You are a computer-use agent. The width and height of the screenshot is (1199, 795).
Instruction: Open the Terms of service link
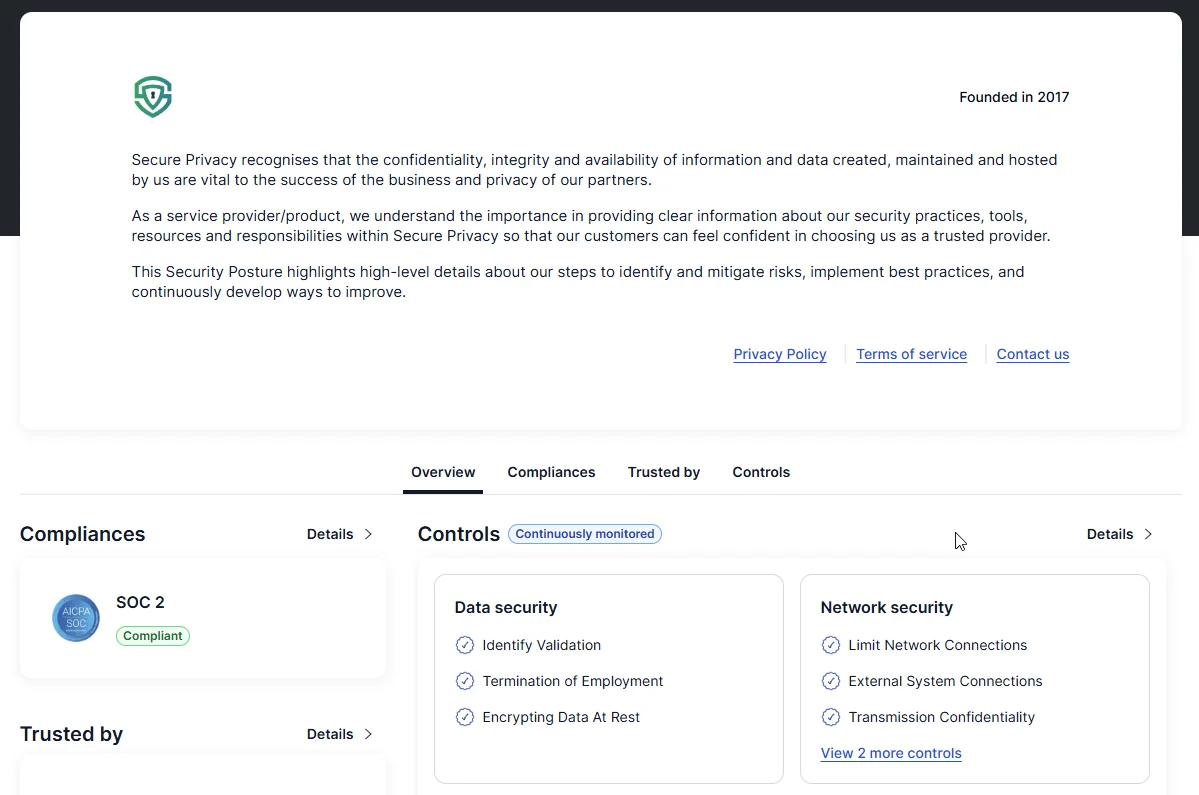[911, 354]
